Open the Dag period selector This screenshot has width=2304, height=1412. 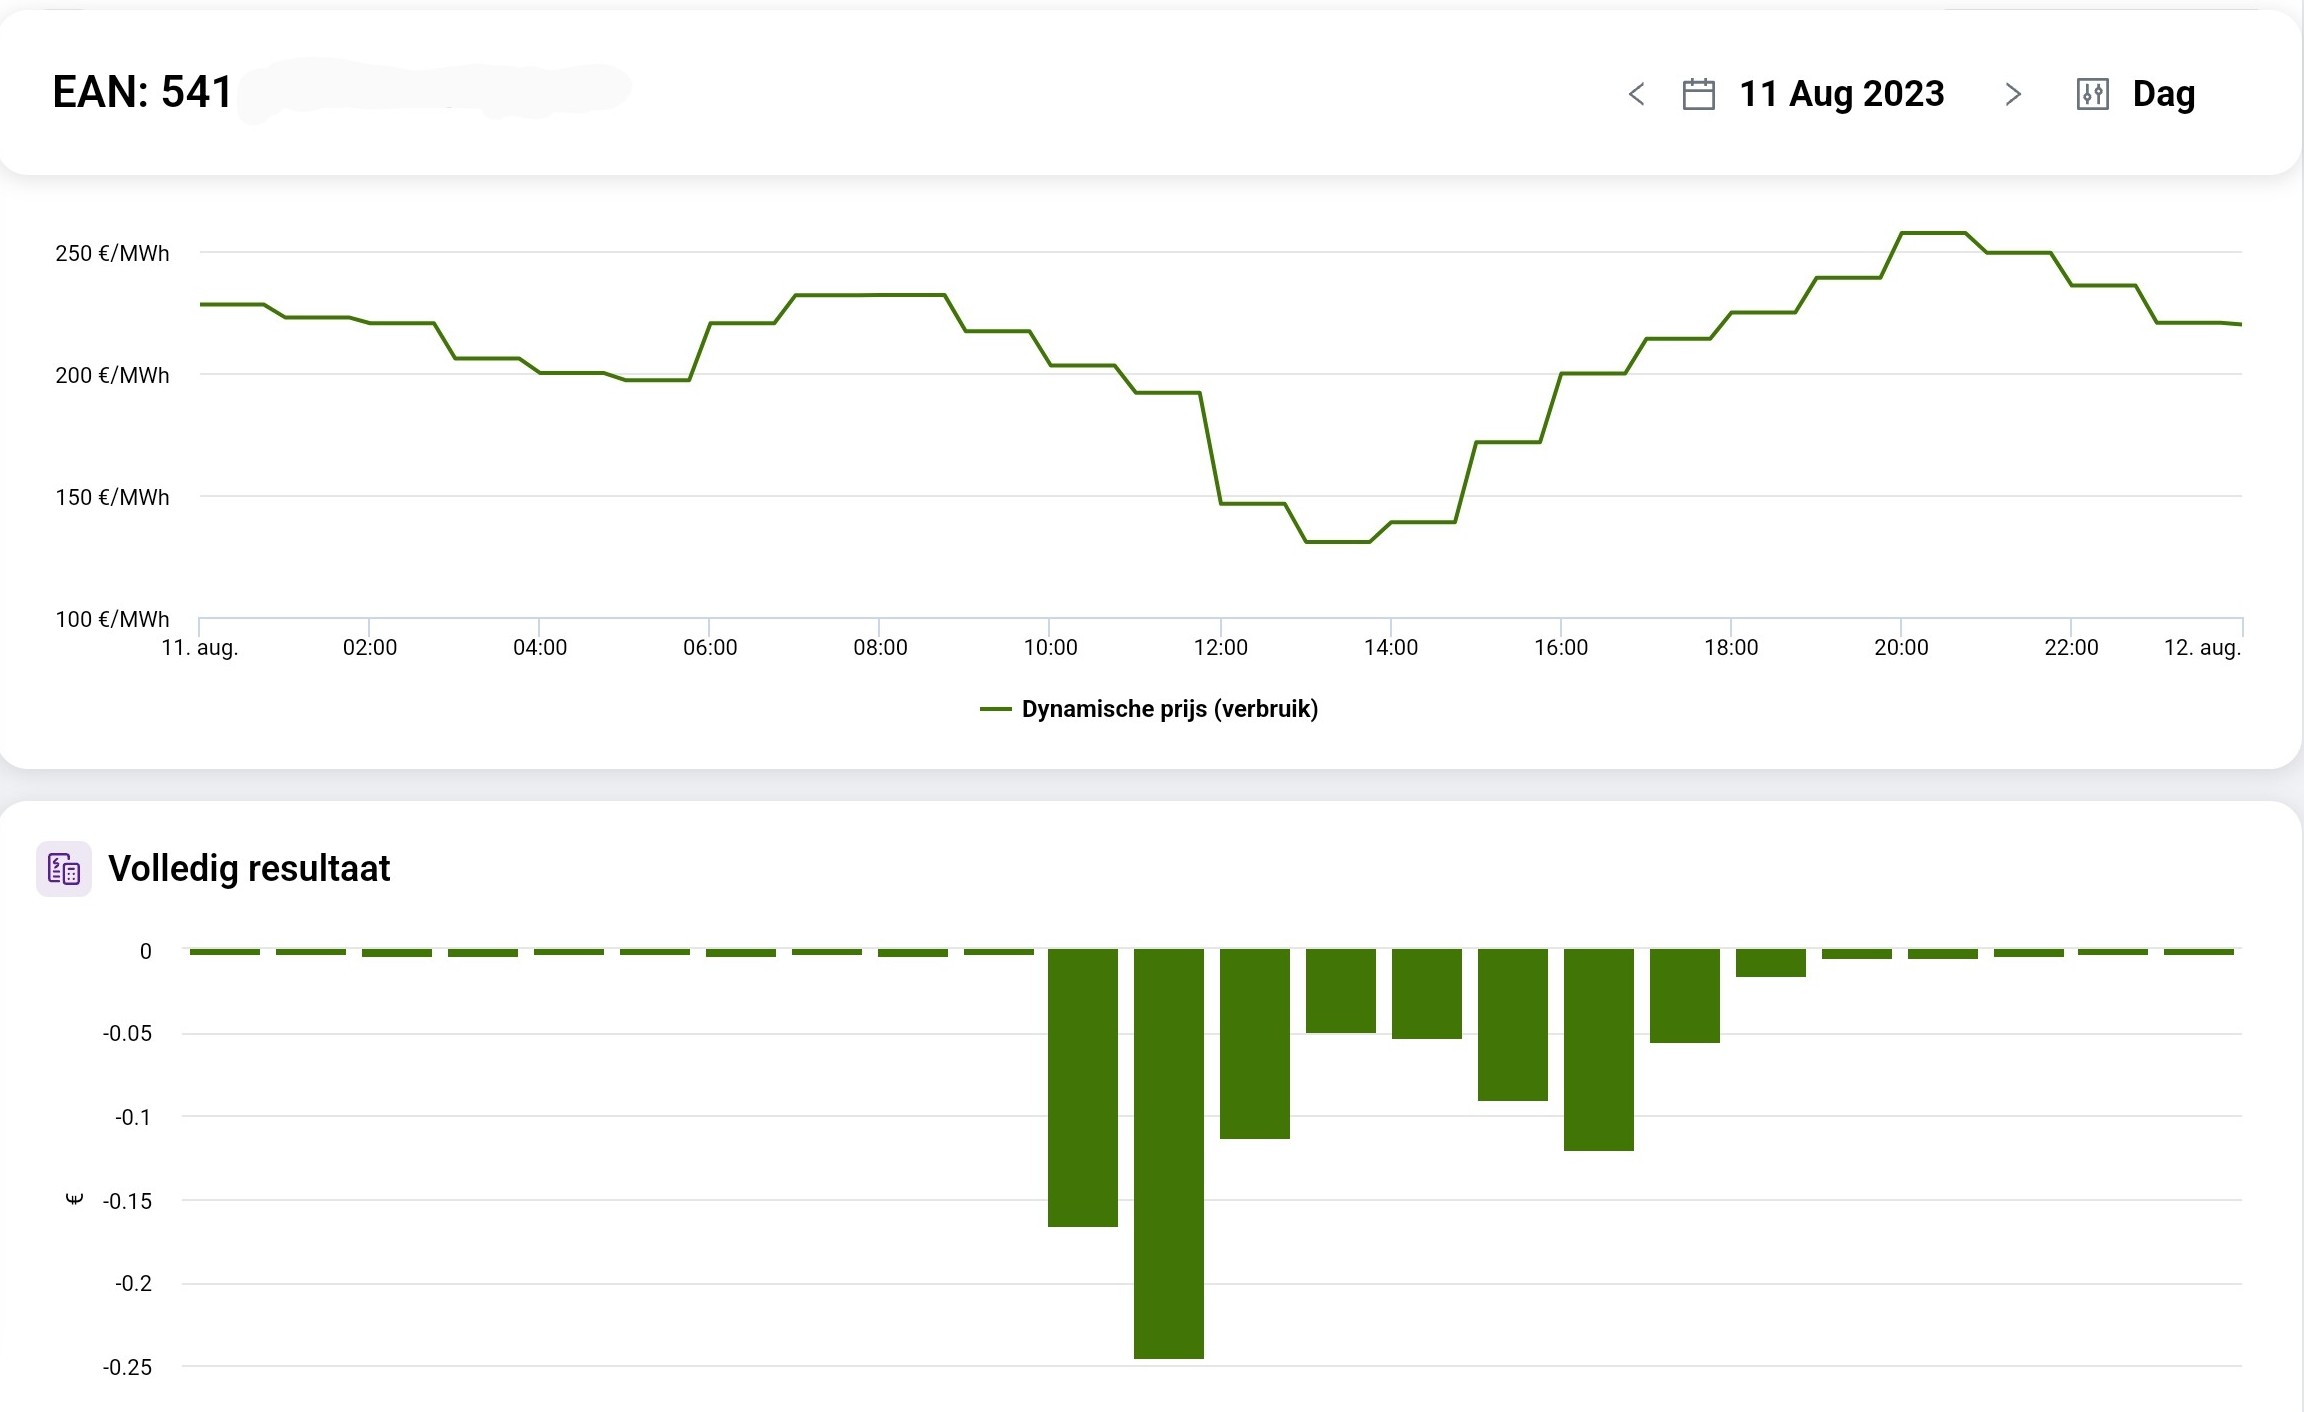coord(2163,94)
